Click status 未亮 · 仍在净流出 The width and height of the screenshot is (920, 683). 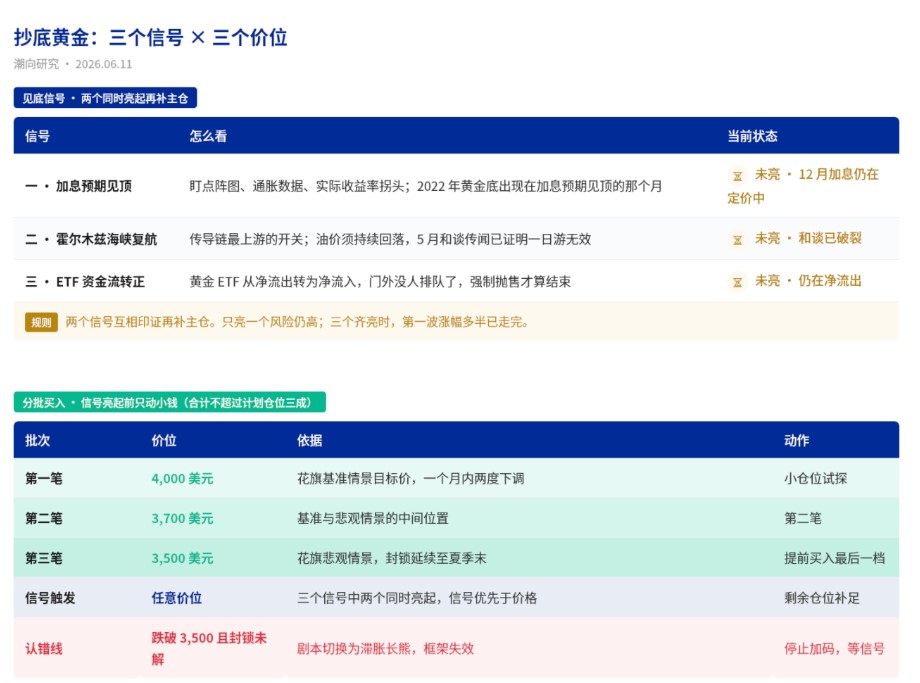[794, 281]
